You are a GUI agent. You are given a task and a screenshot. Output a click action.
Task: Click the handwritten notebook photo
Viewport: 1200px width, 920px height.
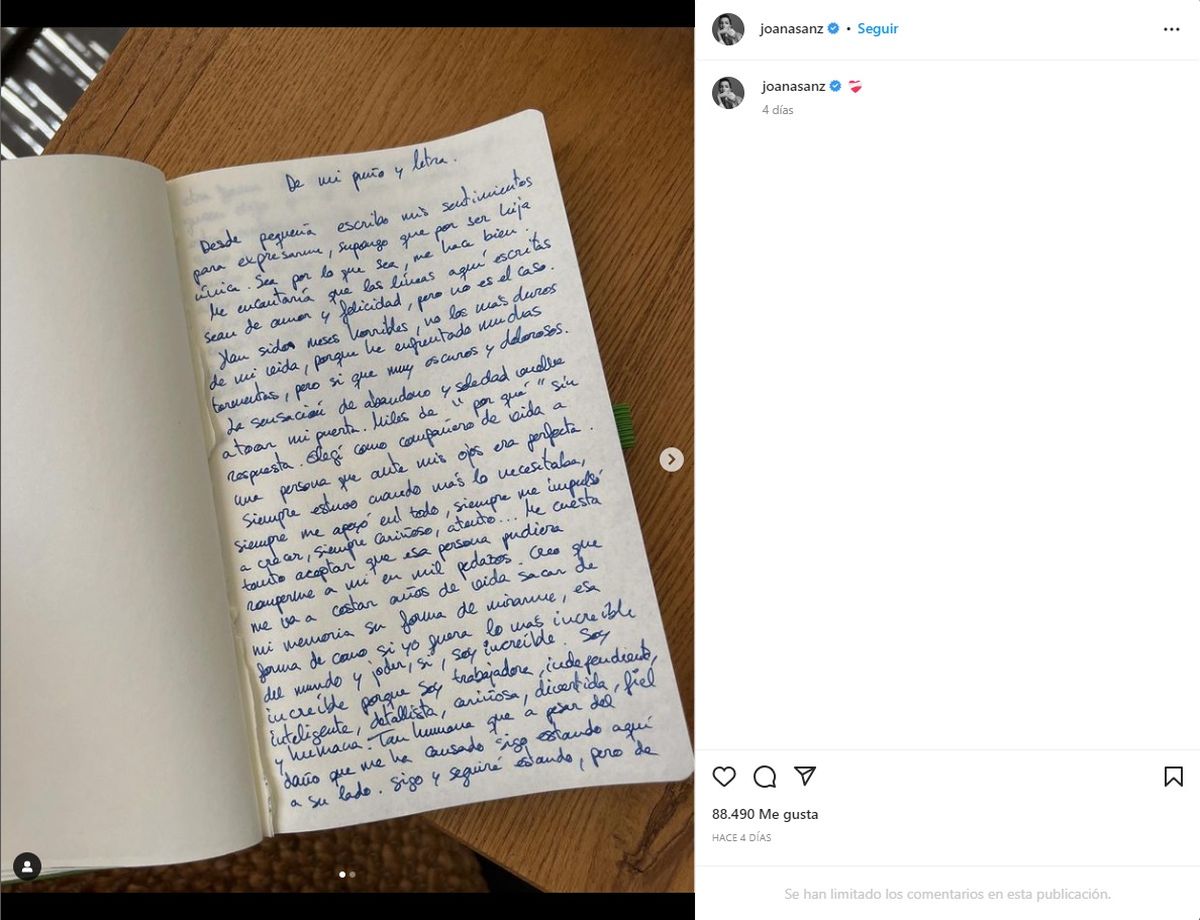347,459
